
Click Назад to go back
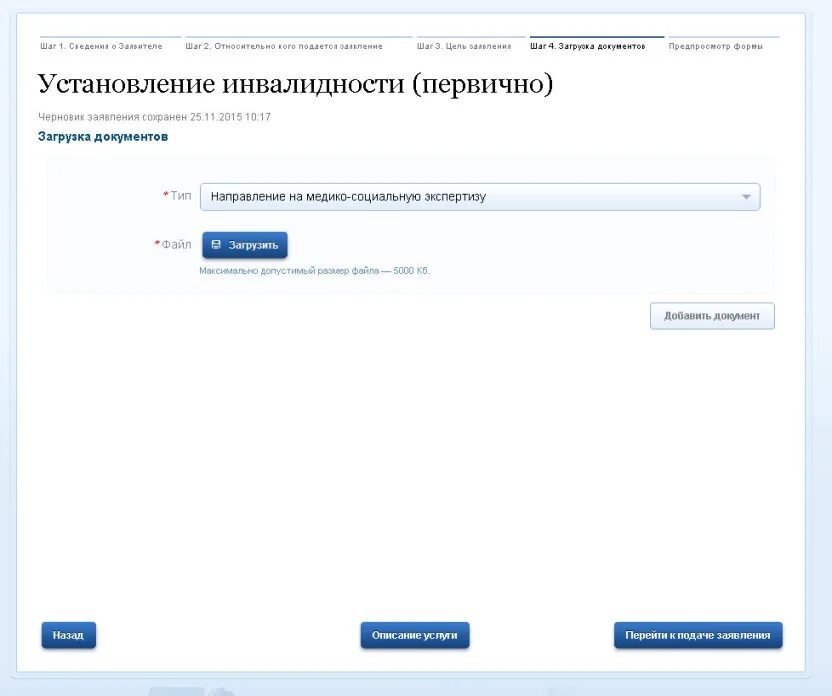pyautogui.click(x=68, y=634)
